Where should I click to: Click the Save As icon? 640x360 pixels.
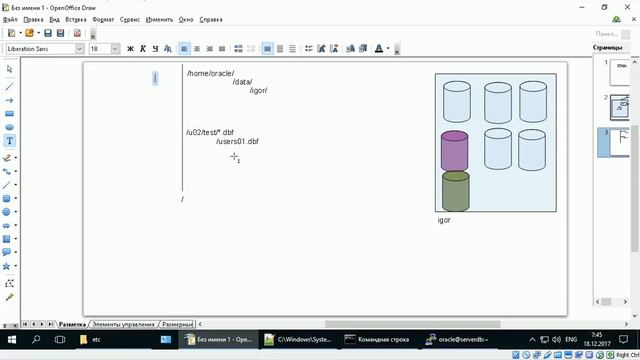tap(60, 33)
